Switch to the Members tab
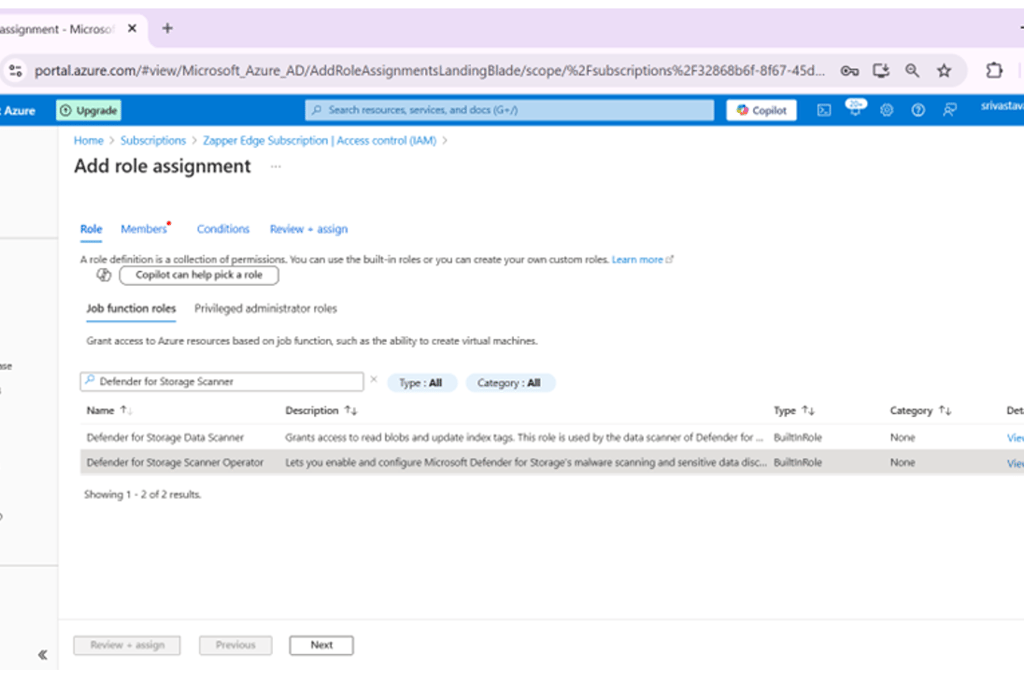Image resolution: width=1024 pixels, height=684 pixels. click(144, 229)
